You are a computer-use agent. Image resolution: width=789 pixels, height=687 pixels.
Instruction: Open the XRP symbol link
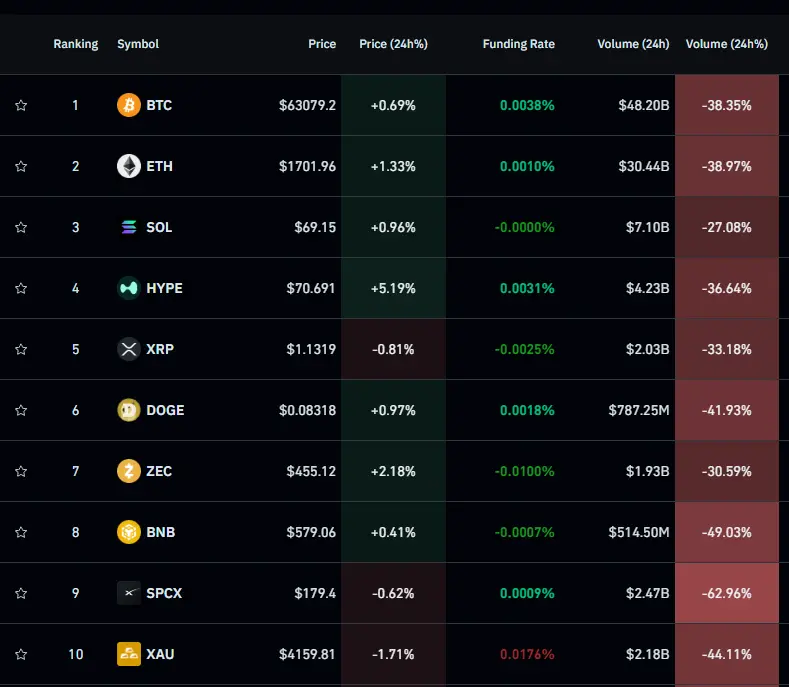[160, 349]
